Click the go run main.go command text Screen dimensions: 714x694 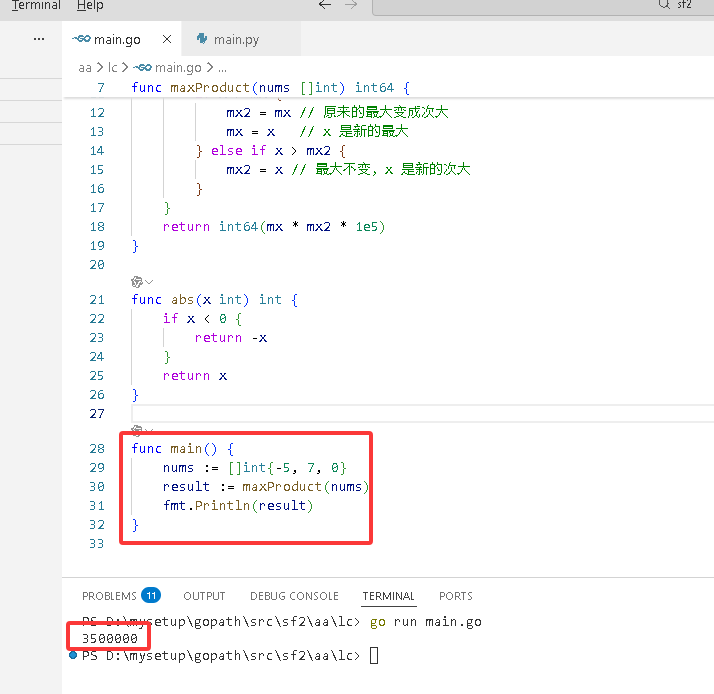pos(425,622)
